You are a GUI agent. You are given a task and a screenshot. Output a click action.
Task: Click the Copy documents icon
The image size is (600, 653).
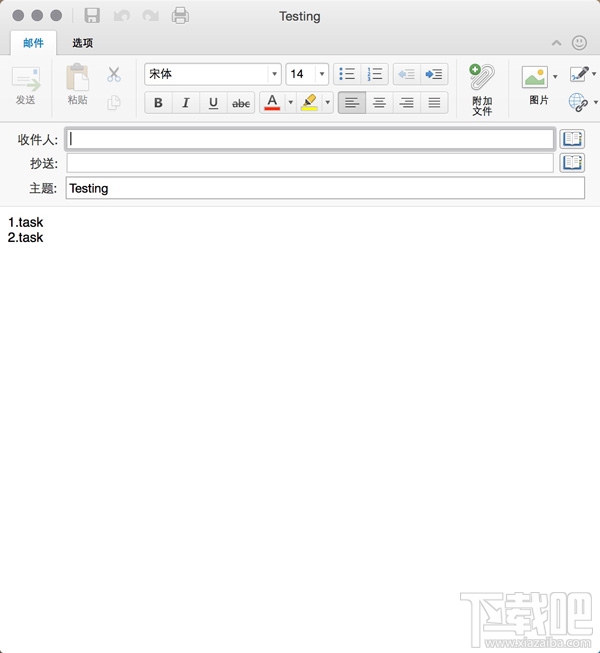click(x=114, y=102)
